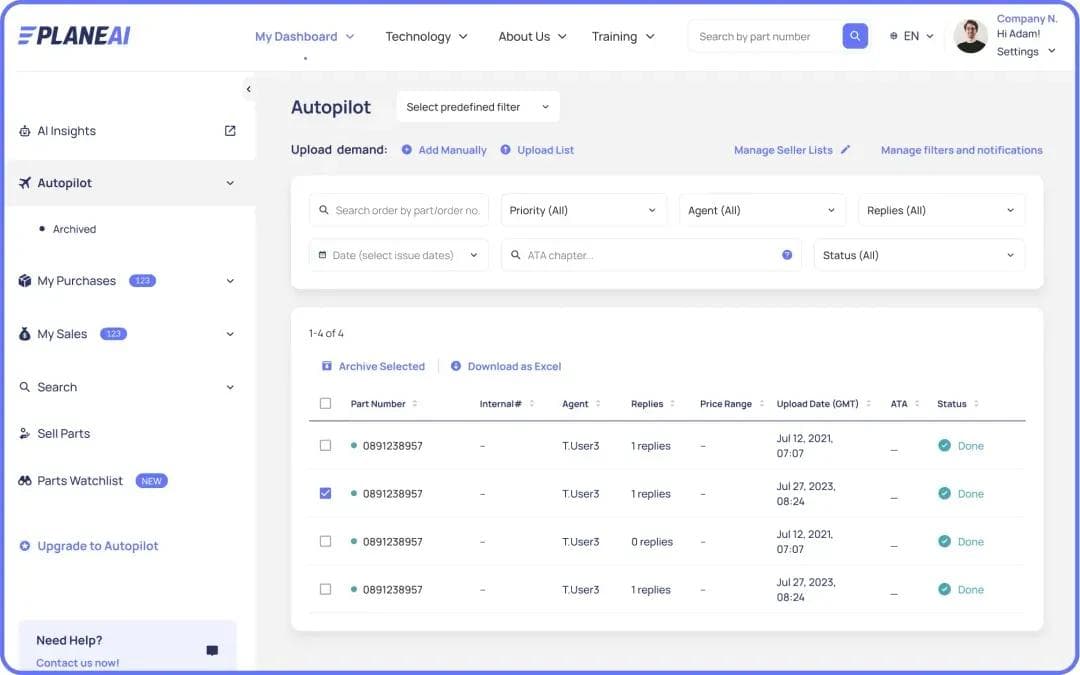1080x675 pixels.
Task: Click the Download as Excel link
Action: click(x=513, y=366)
